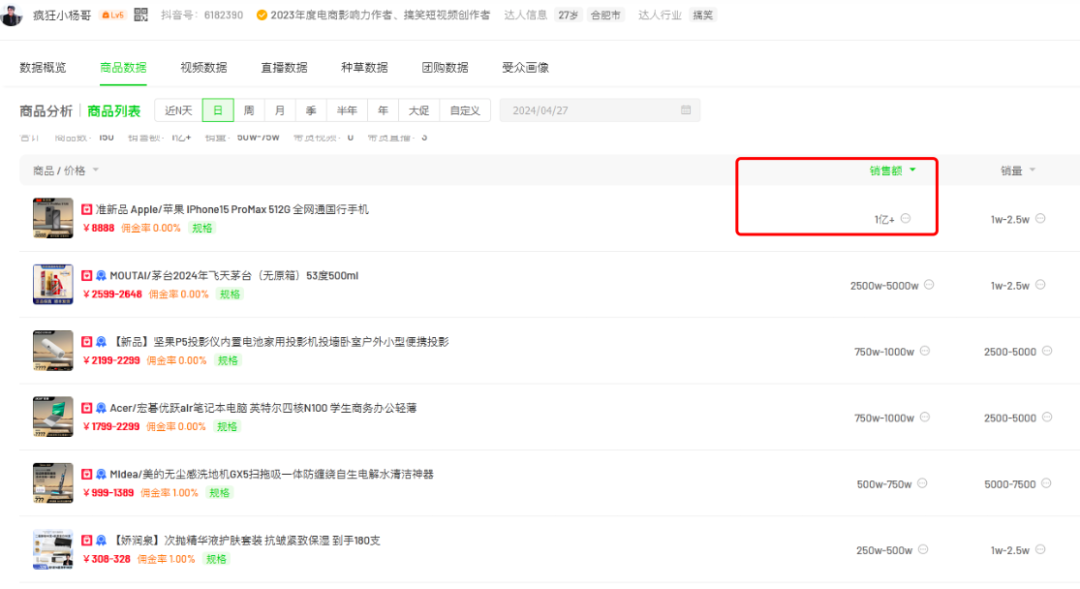Image resolution: width=1080 pixels, height=589 pixels.
Task: Click info icon beside 5000-7500 sales volume
Action: click(1046, 484)
